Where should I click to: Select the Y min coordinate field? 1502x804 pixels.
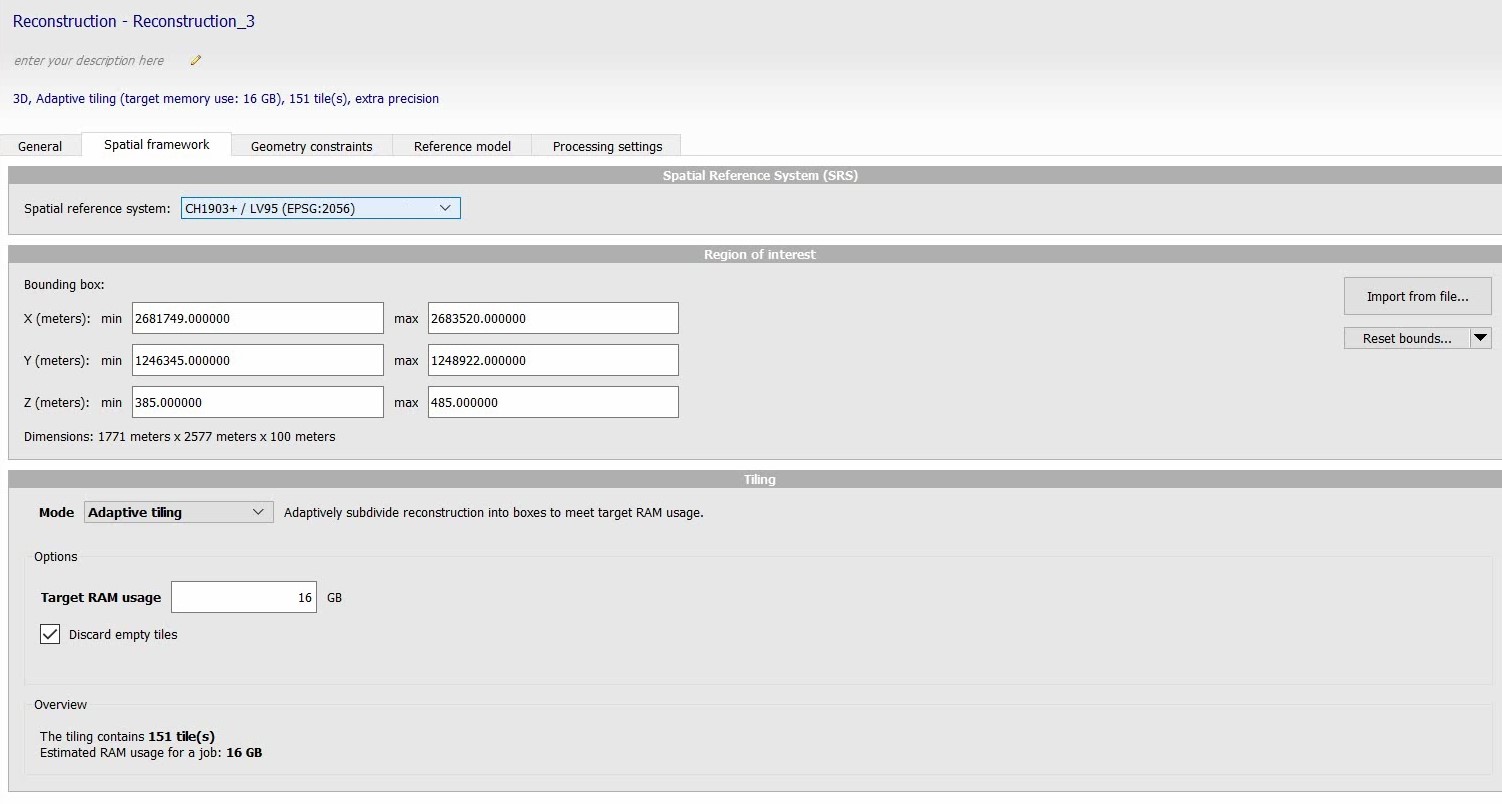pos(257,360)
